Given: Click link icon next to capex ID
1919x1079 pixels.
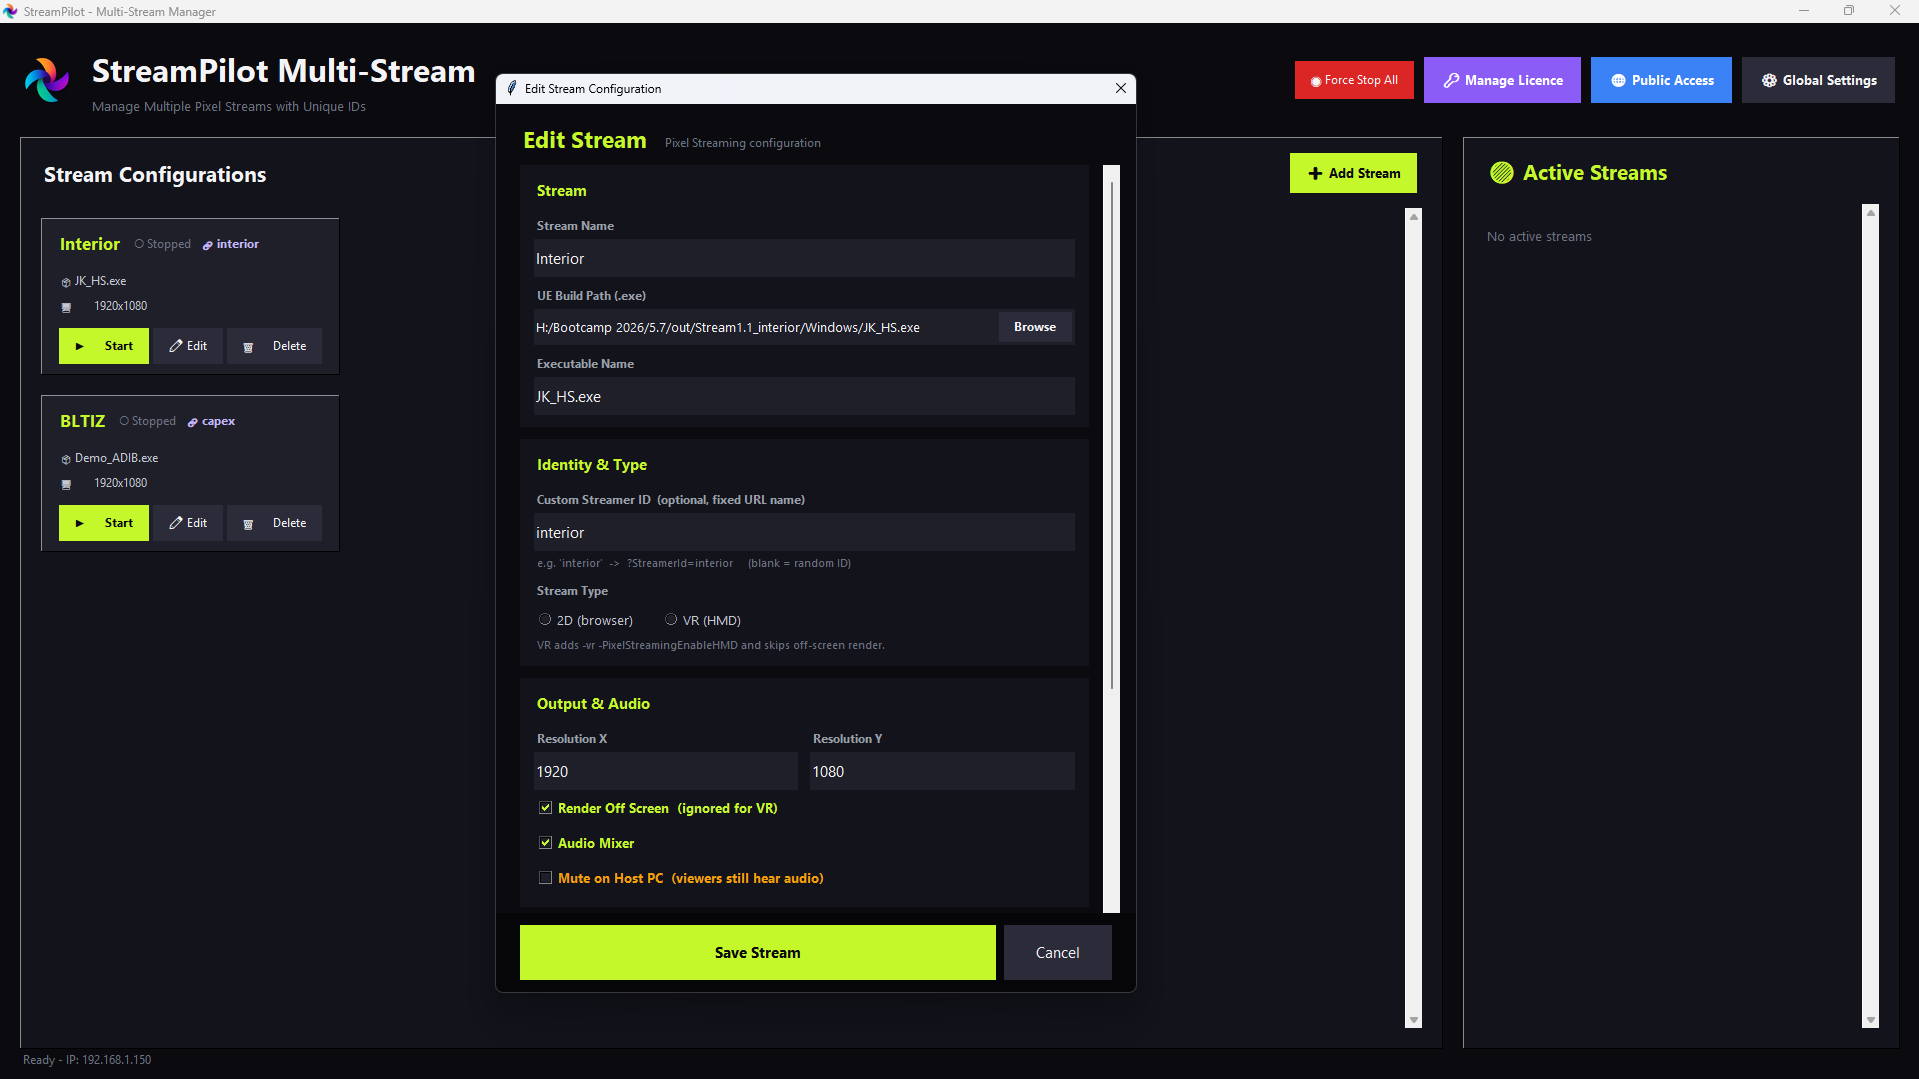Looking at the screenshot, I should [x=193, y=422].
